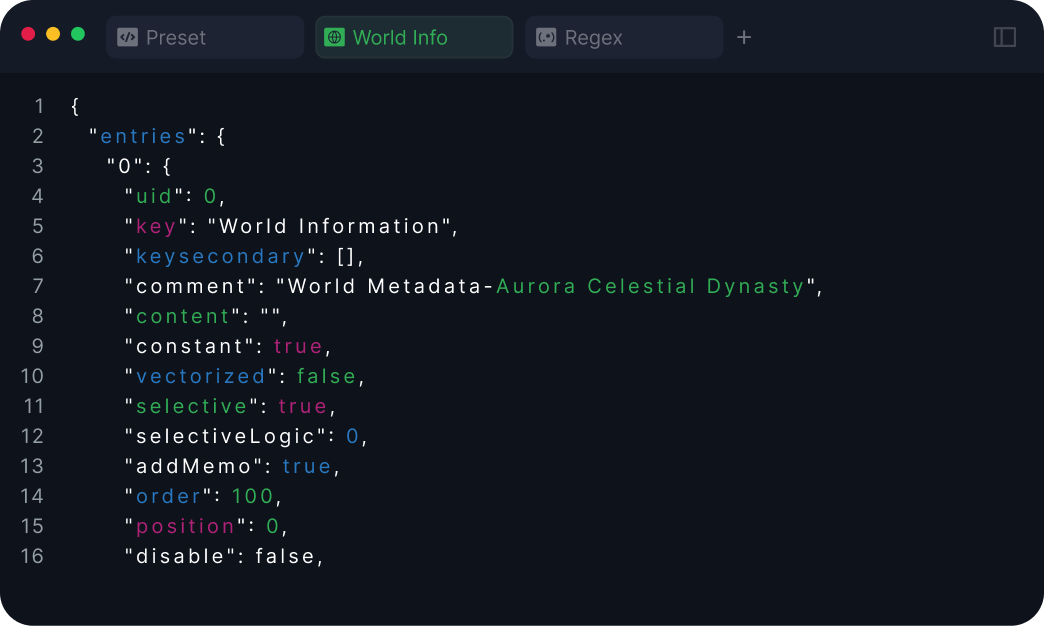Collapse the "entries" object on line 2
Viewport: 1044px width, 627px height.
tap(221, 136)
